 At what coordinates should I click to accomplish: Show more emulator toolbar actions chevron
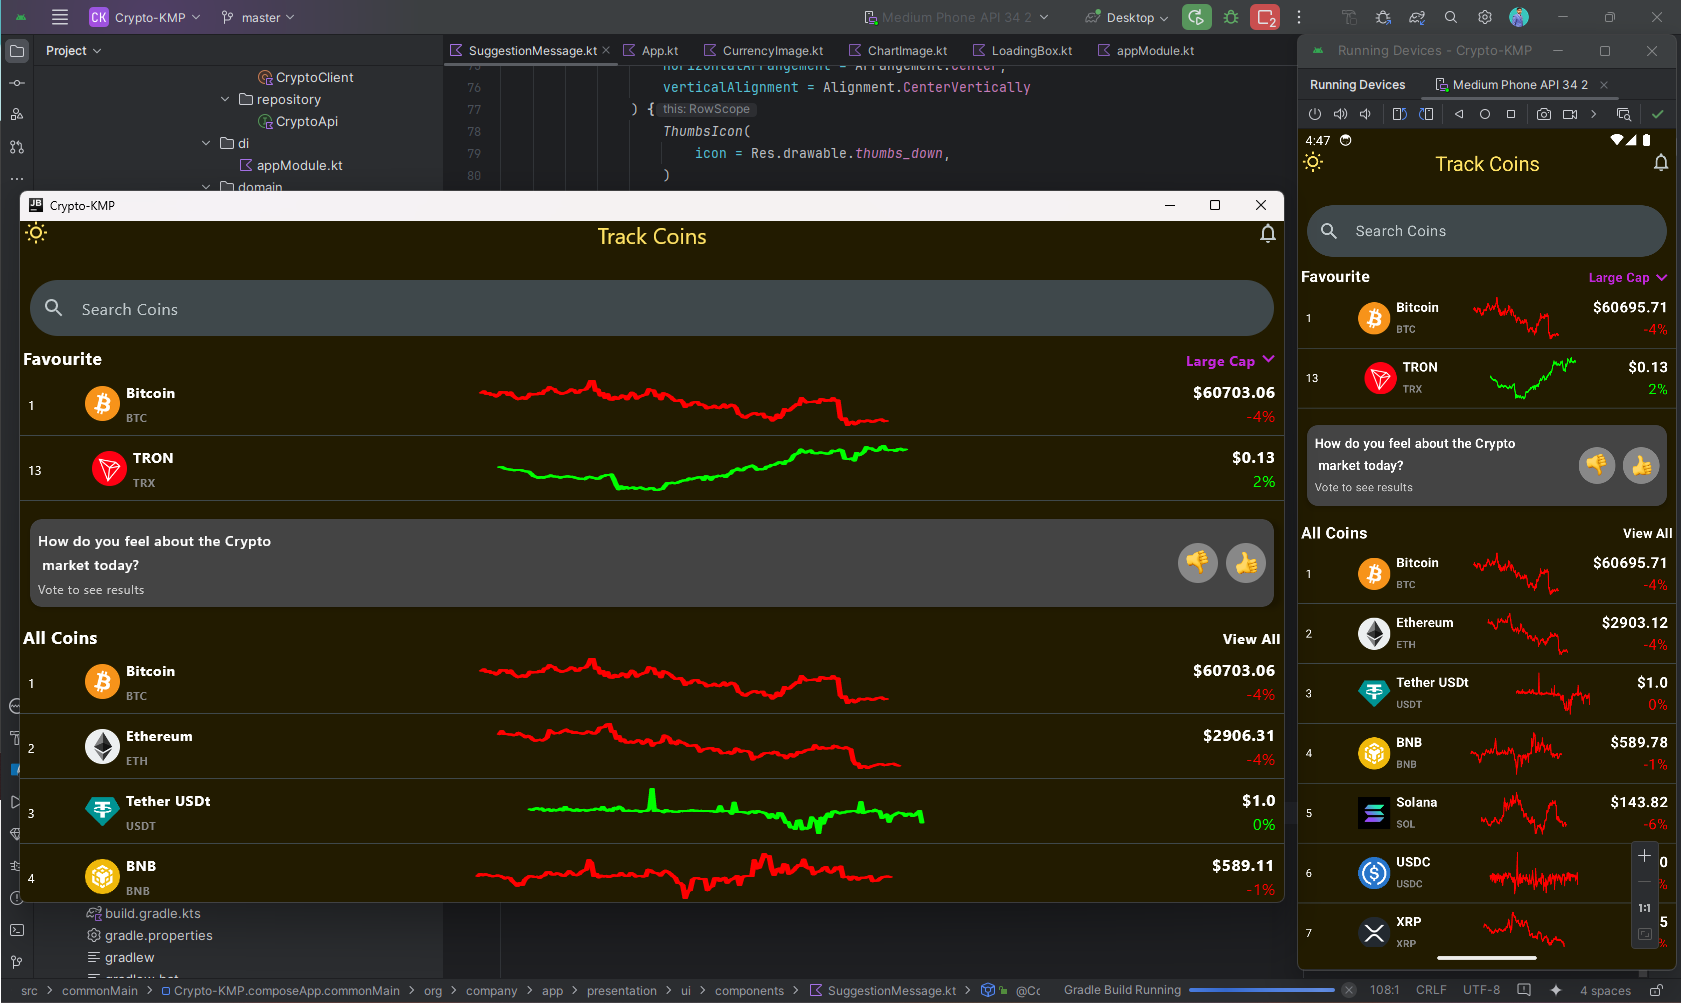pos(1594,114)
